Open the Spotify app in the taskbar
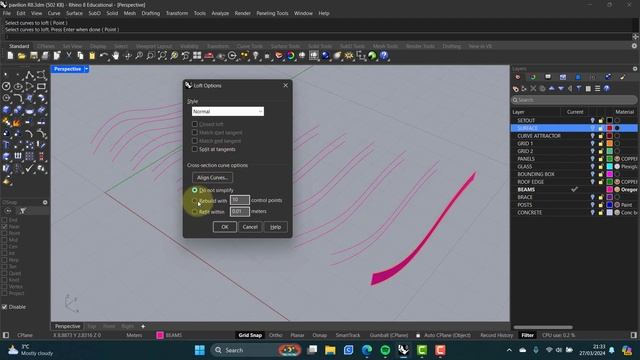The height and width of the screenshot is (360, 640). click(x=385, y=350)
